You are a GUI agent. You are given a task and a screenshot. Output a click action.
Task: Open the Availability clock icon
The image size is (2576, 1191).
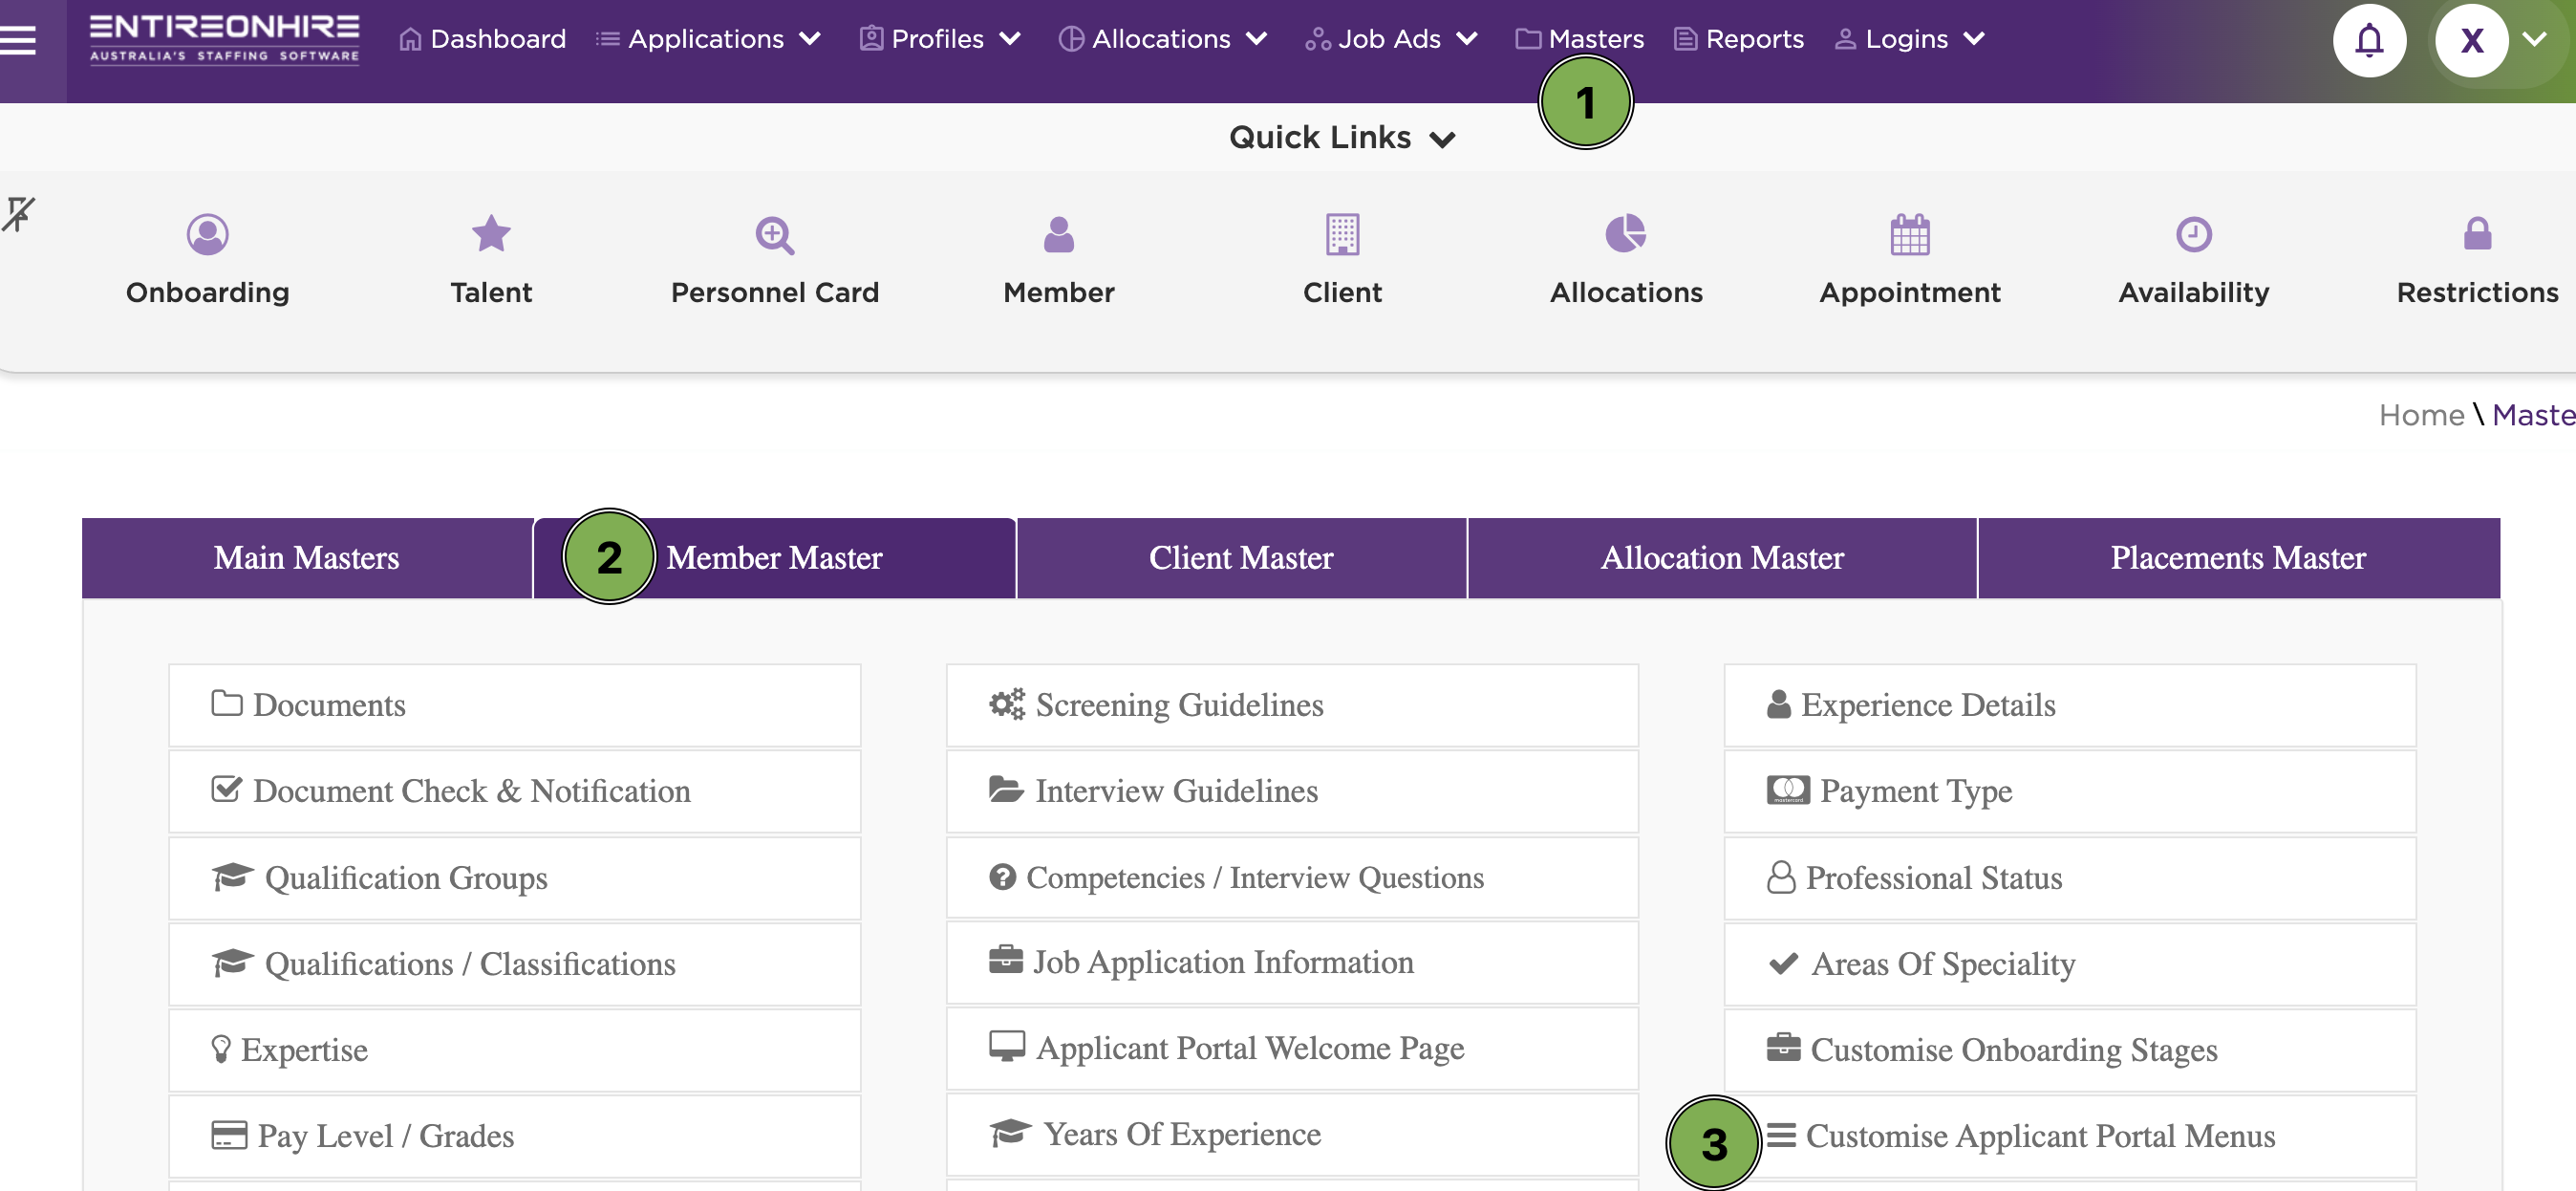[2194, 235]
